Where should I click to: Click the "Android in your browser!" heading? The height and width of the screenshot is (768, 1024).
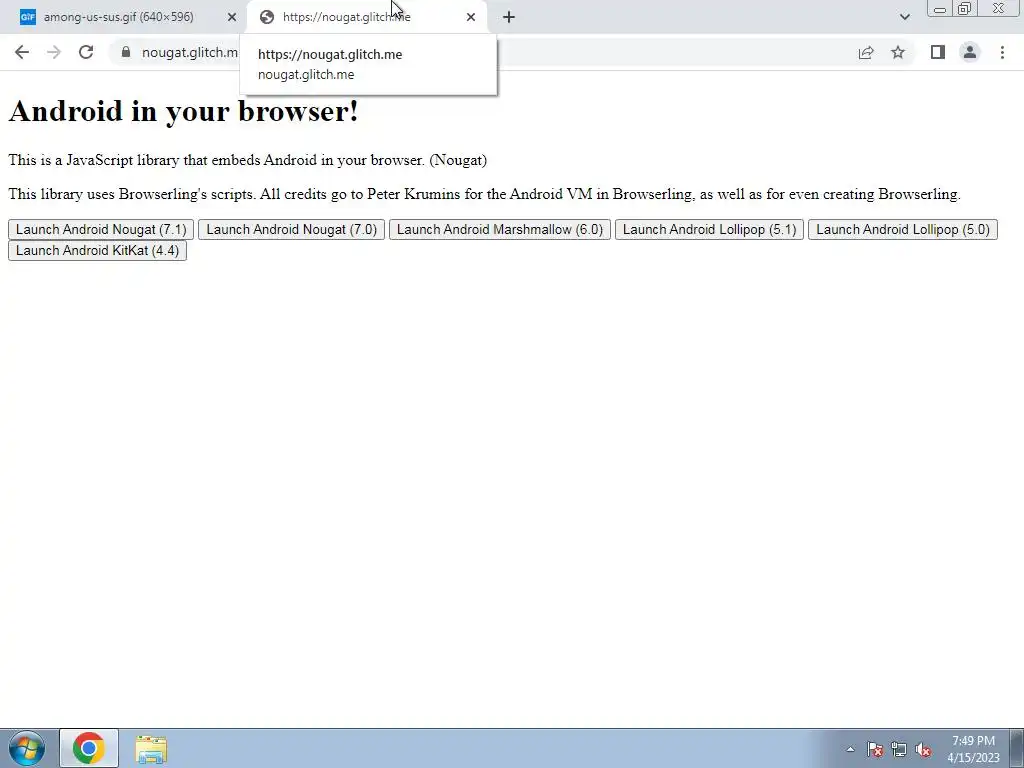pyautogui.click(x=184, y=111)
